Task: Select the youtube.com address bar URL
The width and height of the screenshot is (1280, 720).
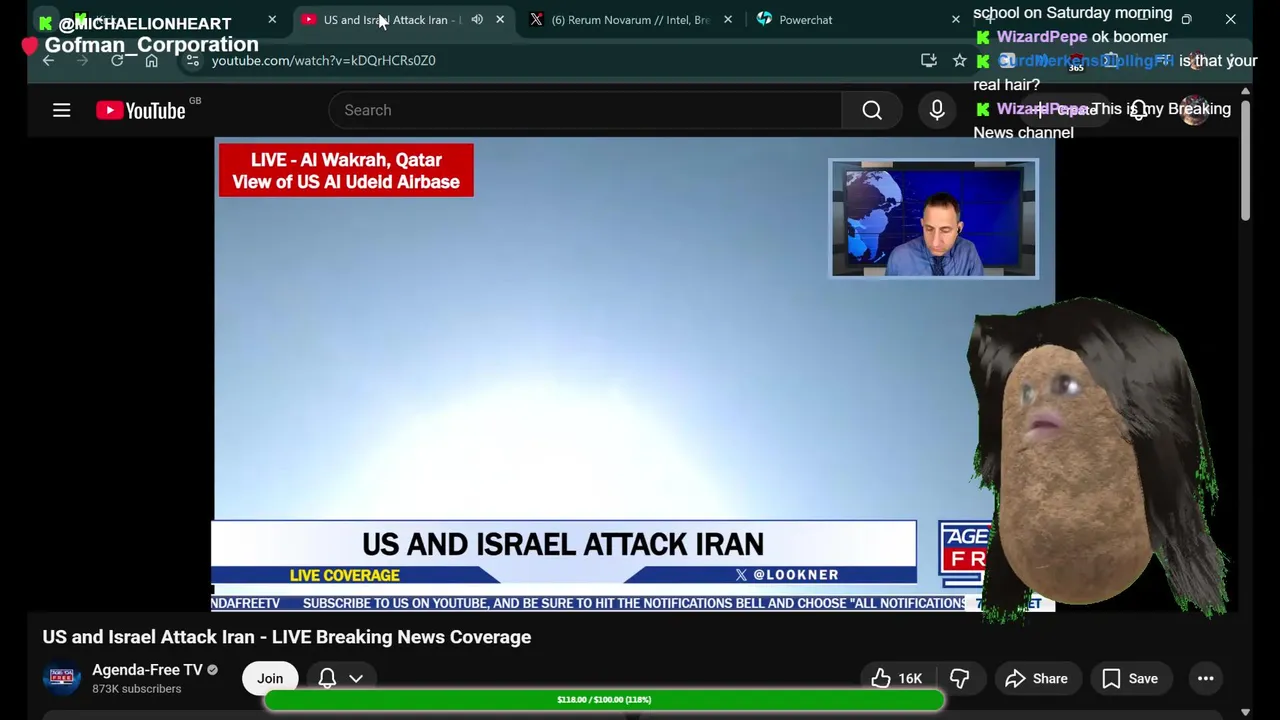Action: pyautogui.click(x=323, y=60)
